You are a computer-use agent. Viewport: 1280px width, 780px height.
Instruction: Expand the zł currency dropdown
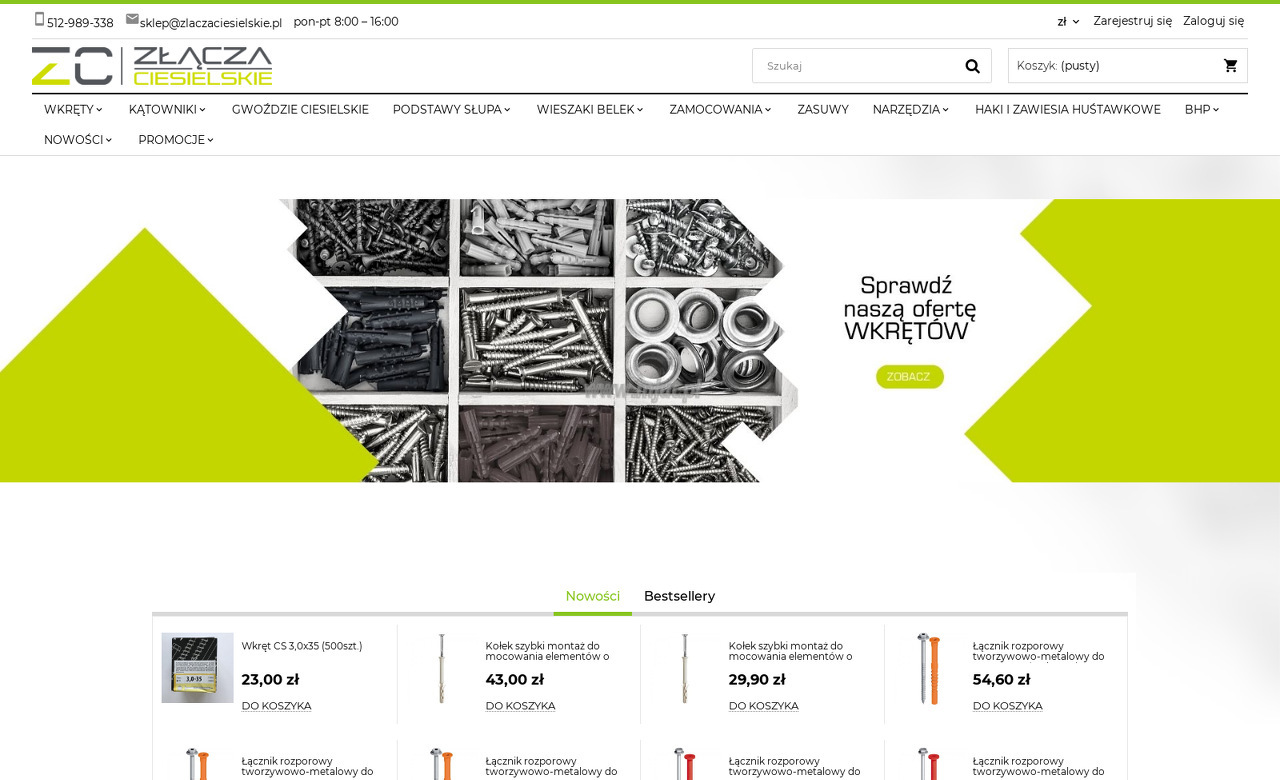tap(1068, 22)
